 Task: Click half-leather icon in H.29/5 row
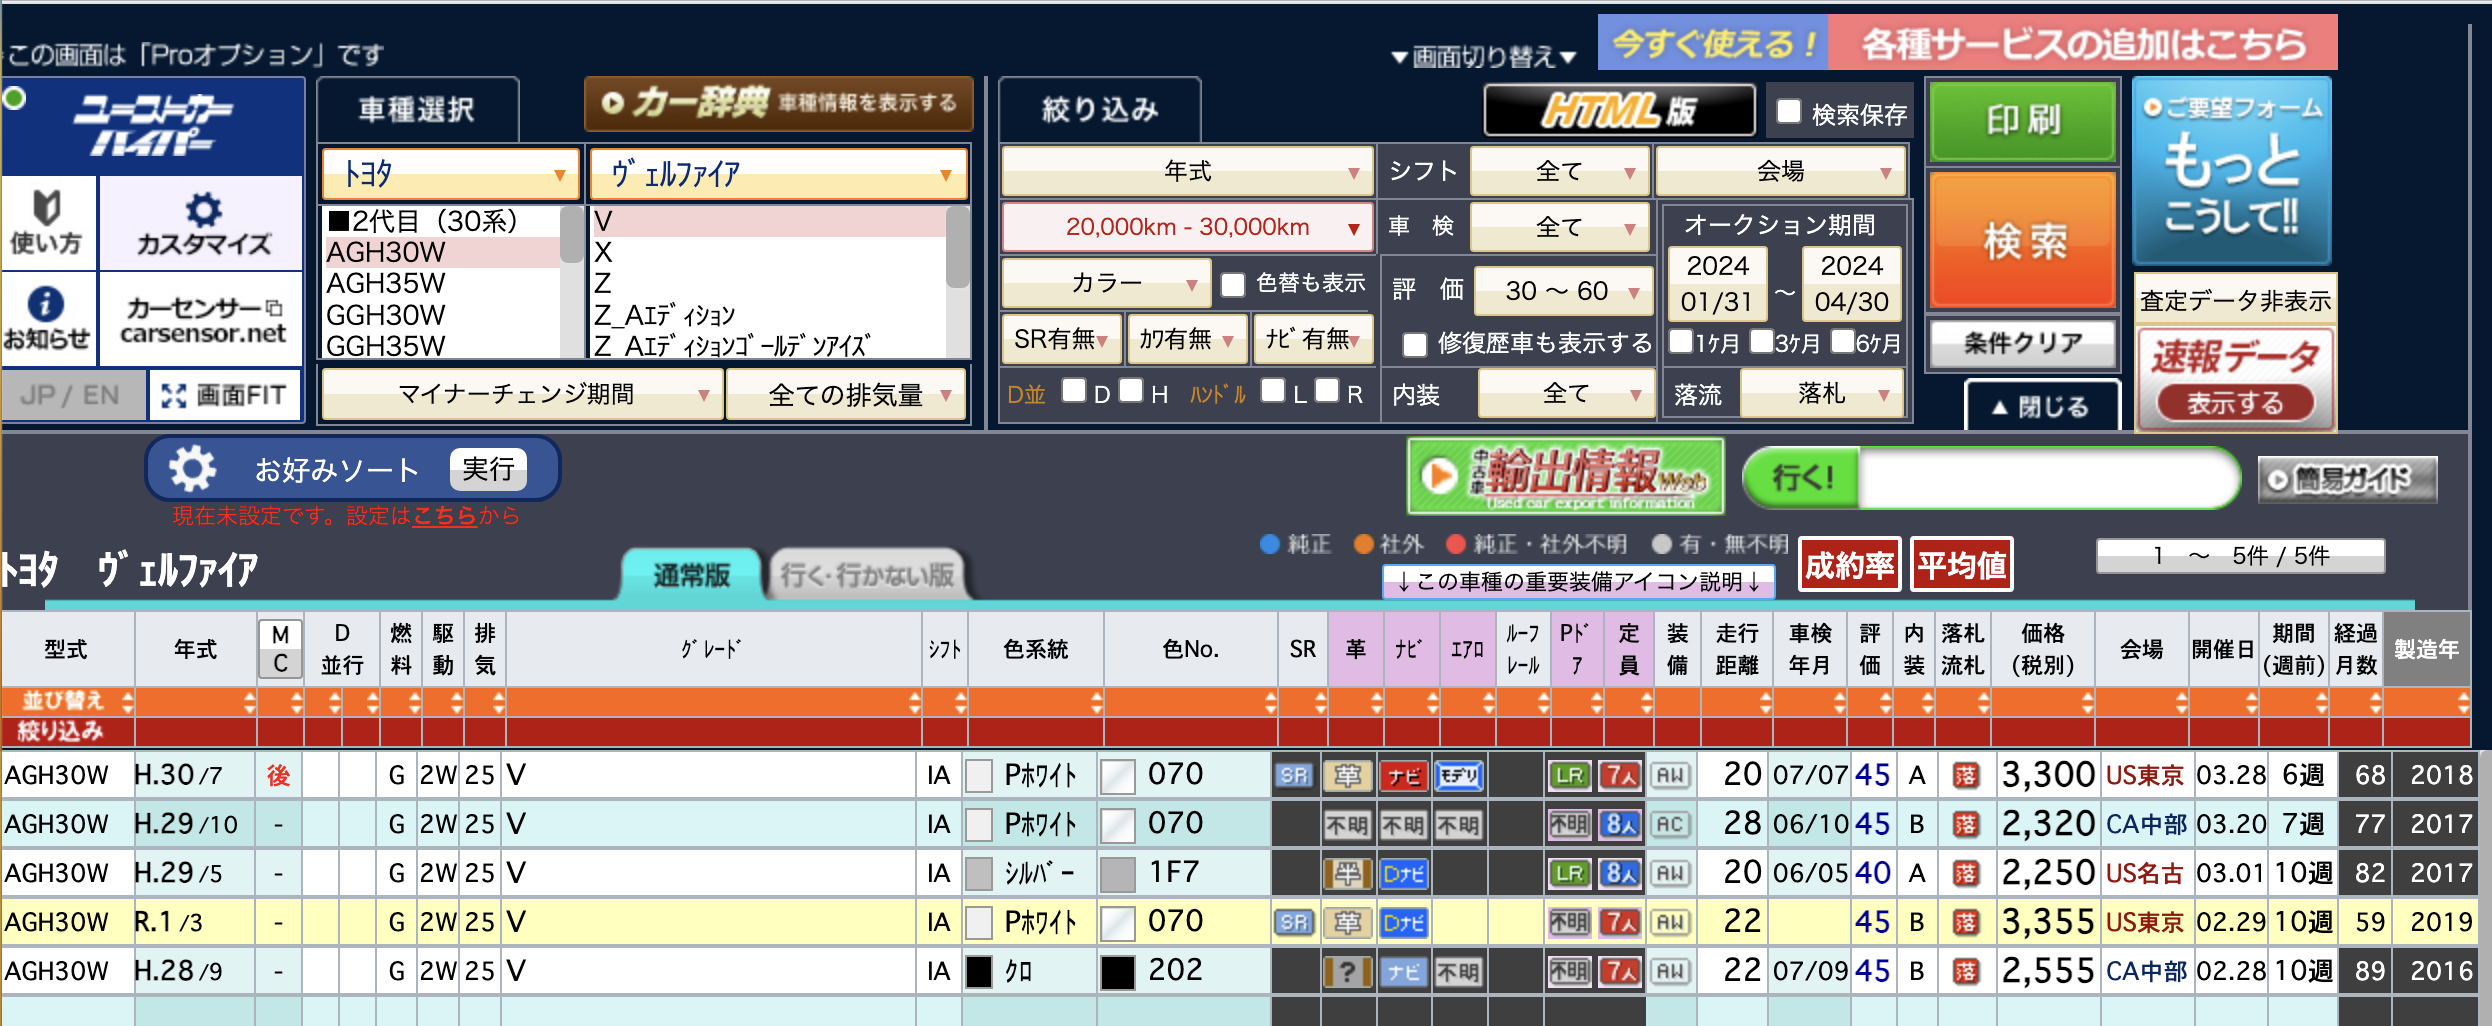(x=1347, y=873)
